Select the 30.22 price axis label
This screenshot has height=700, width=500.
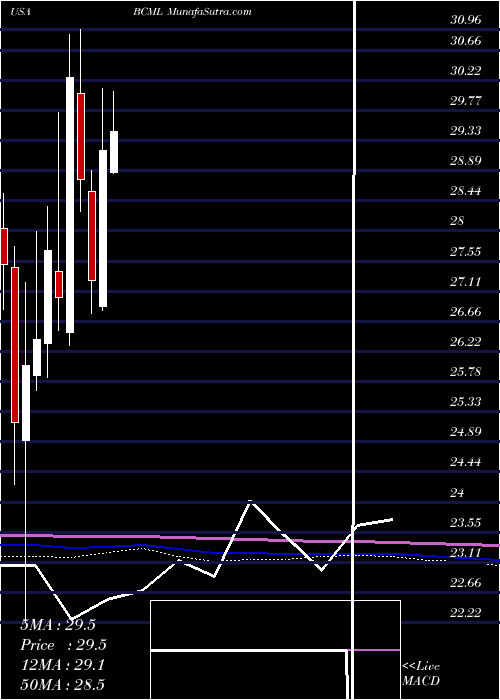coord(466,71)
